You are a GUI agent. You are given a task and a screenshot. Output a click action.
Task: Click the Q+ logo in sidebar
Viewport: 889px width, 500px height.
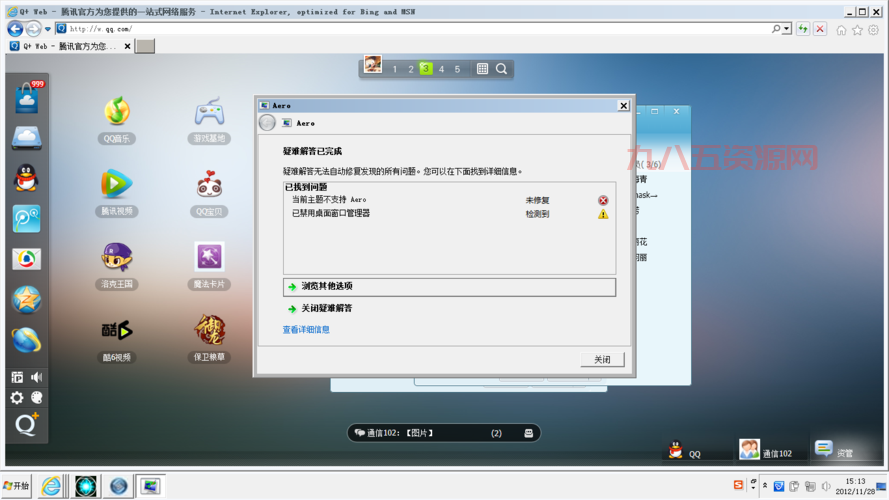pyautogui.click(x=27, y=424)
